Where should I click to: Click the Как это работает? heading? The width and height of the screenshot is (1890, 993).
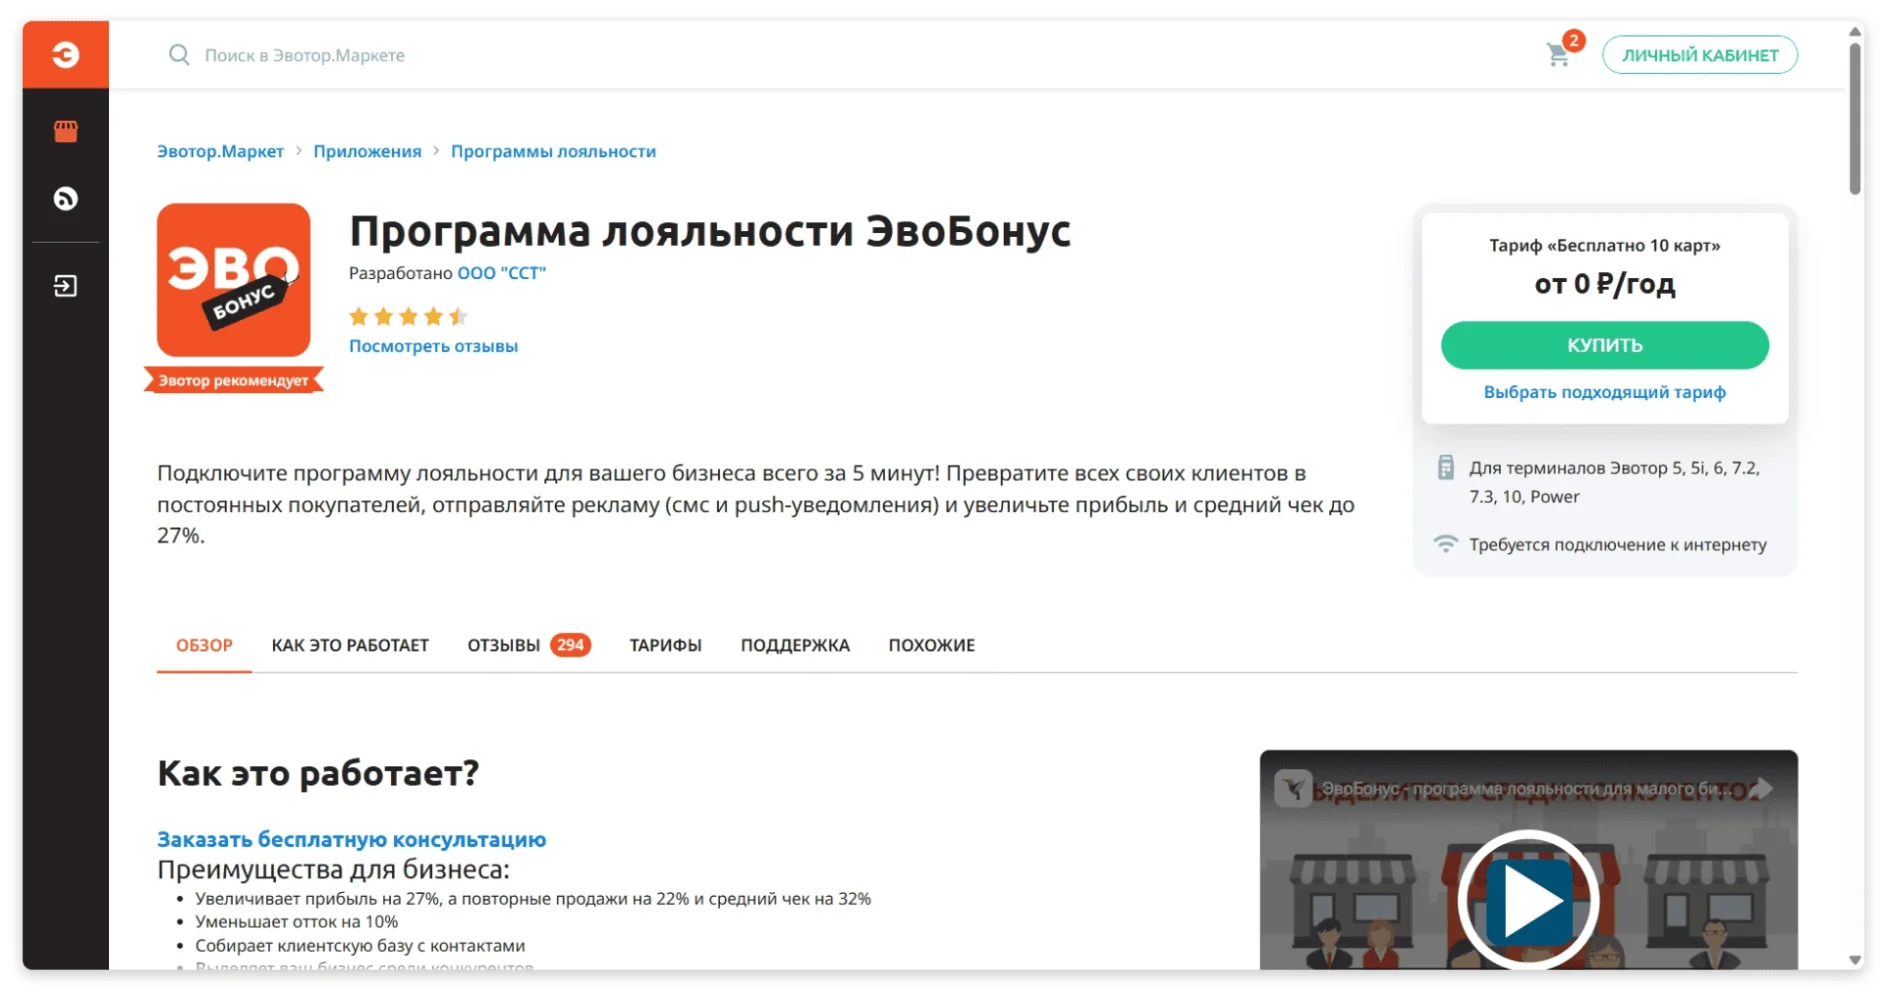[318, 773]
